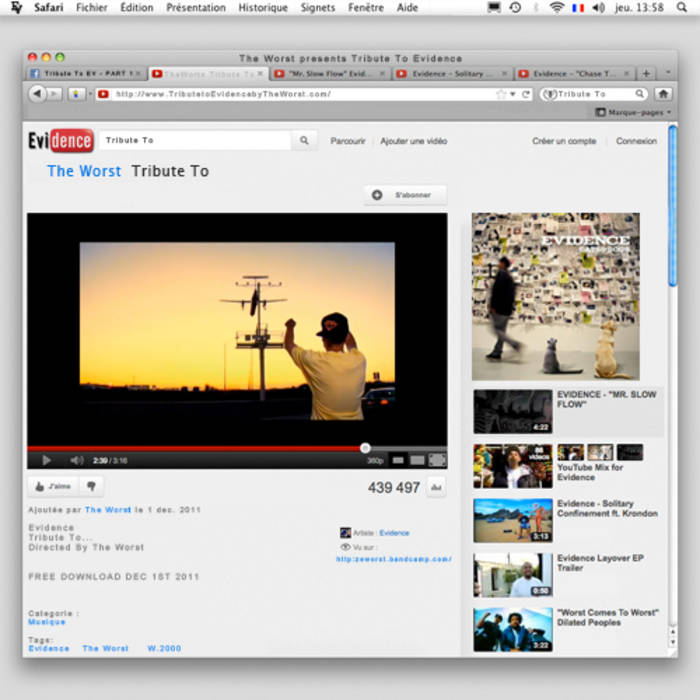Open video statistics chart icon
Image resolution: width=700 pixels, height=700 pixels.
[x=436, y=487]
